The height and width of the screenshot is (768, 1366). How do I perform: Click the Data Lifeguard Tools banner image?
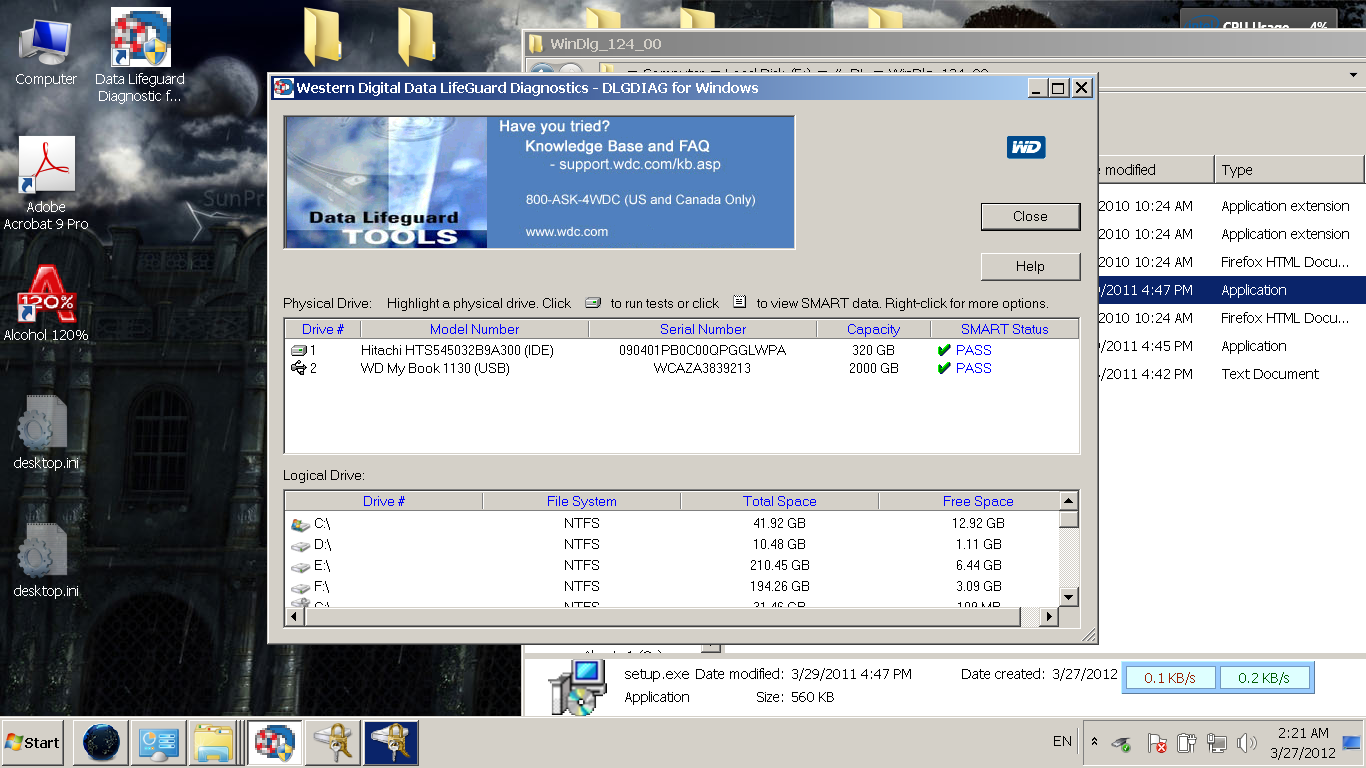tap(540, 182)
